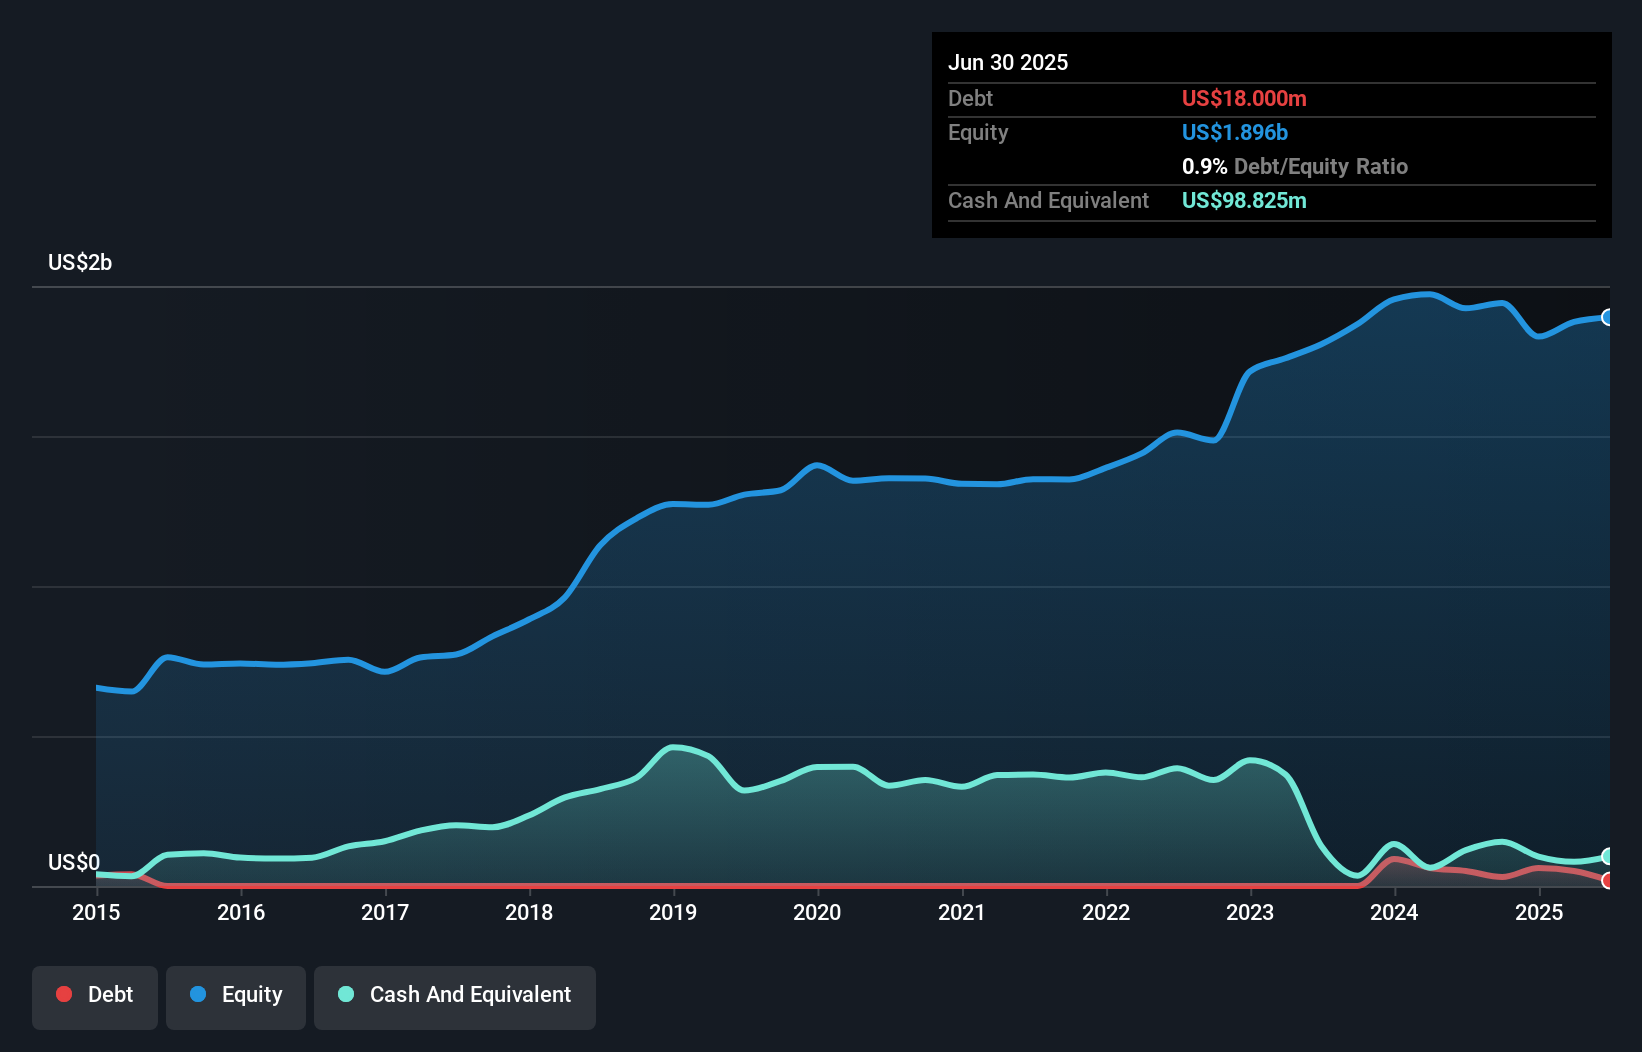Click the red US$18.000m Debt value

pyautogui.click(x=1244, y=98)
